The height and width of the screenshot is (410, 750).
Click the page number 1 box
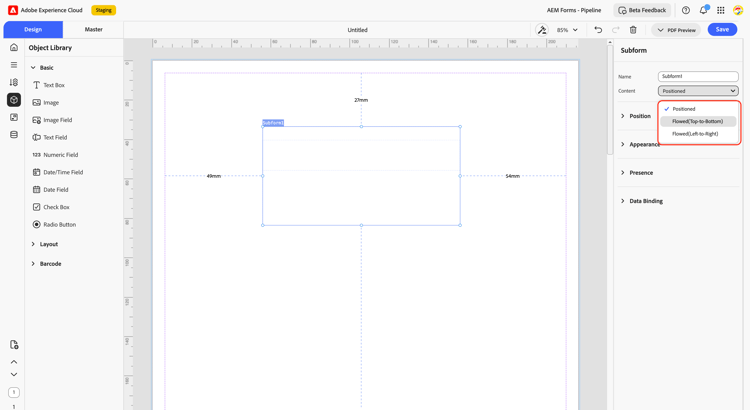point(14,392)
